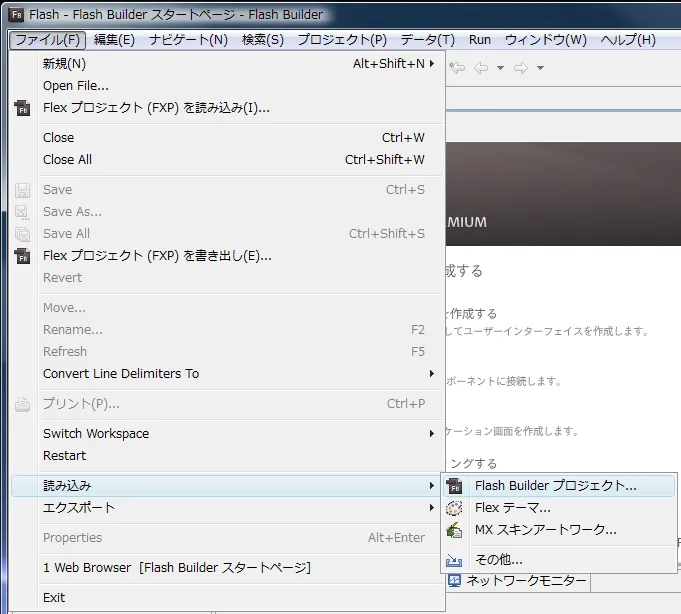This screenshot has width=681, height=614.
Task: Click the last edit location toolbar icon
Action: [x=457, y=68]
